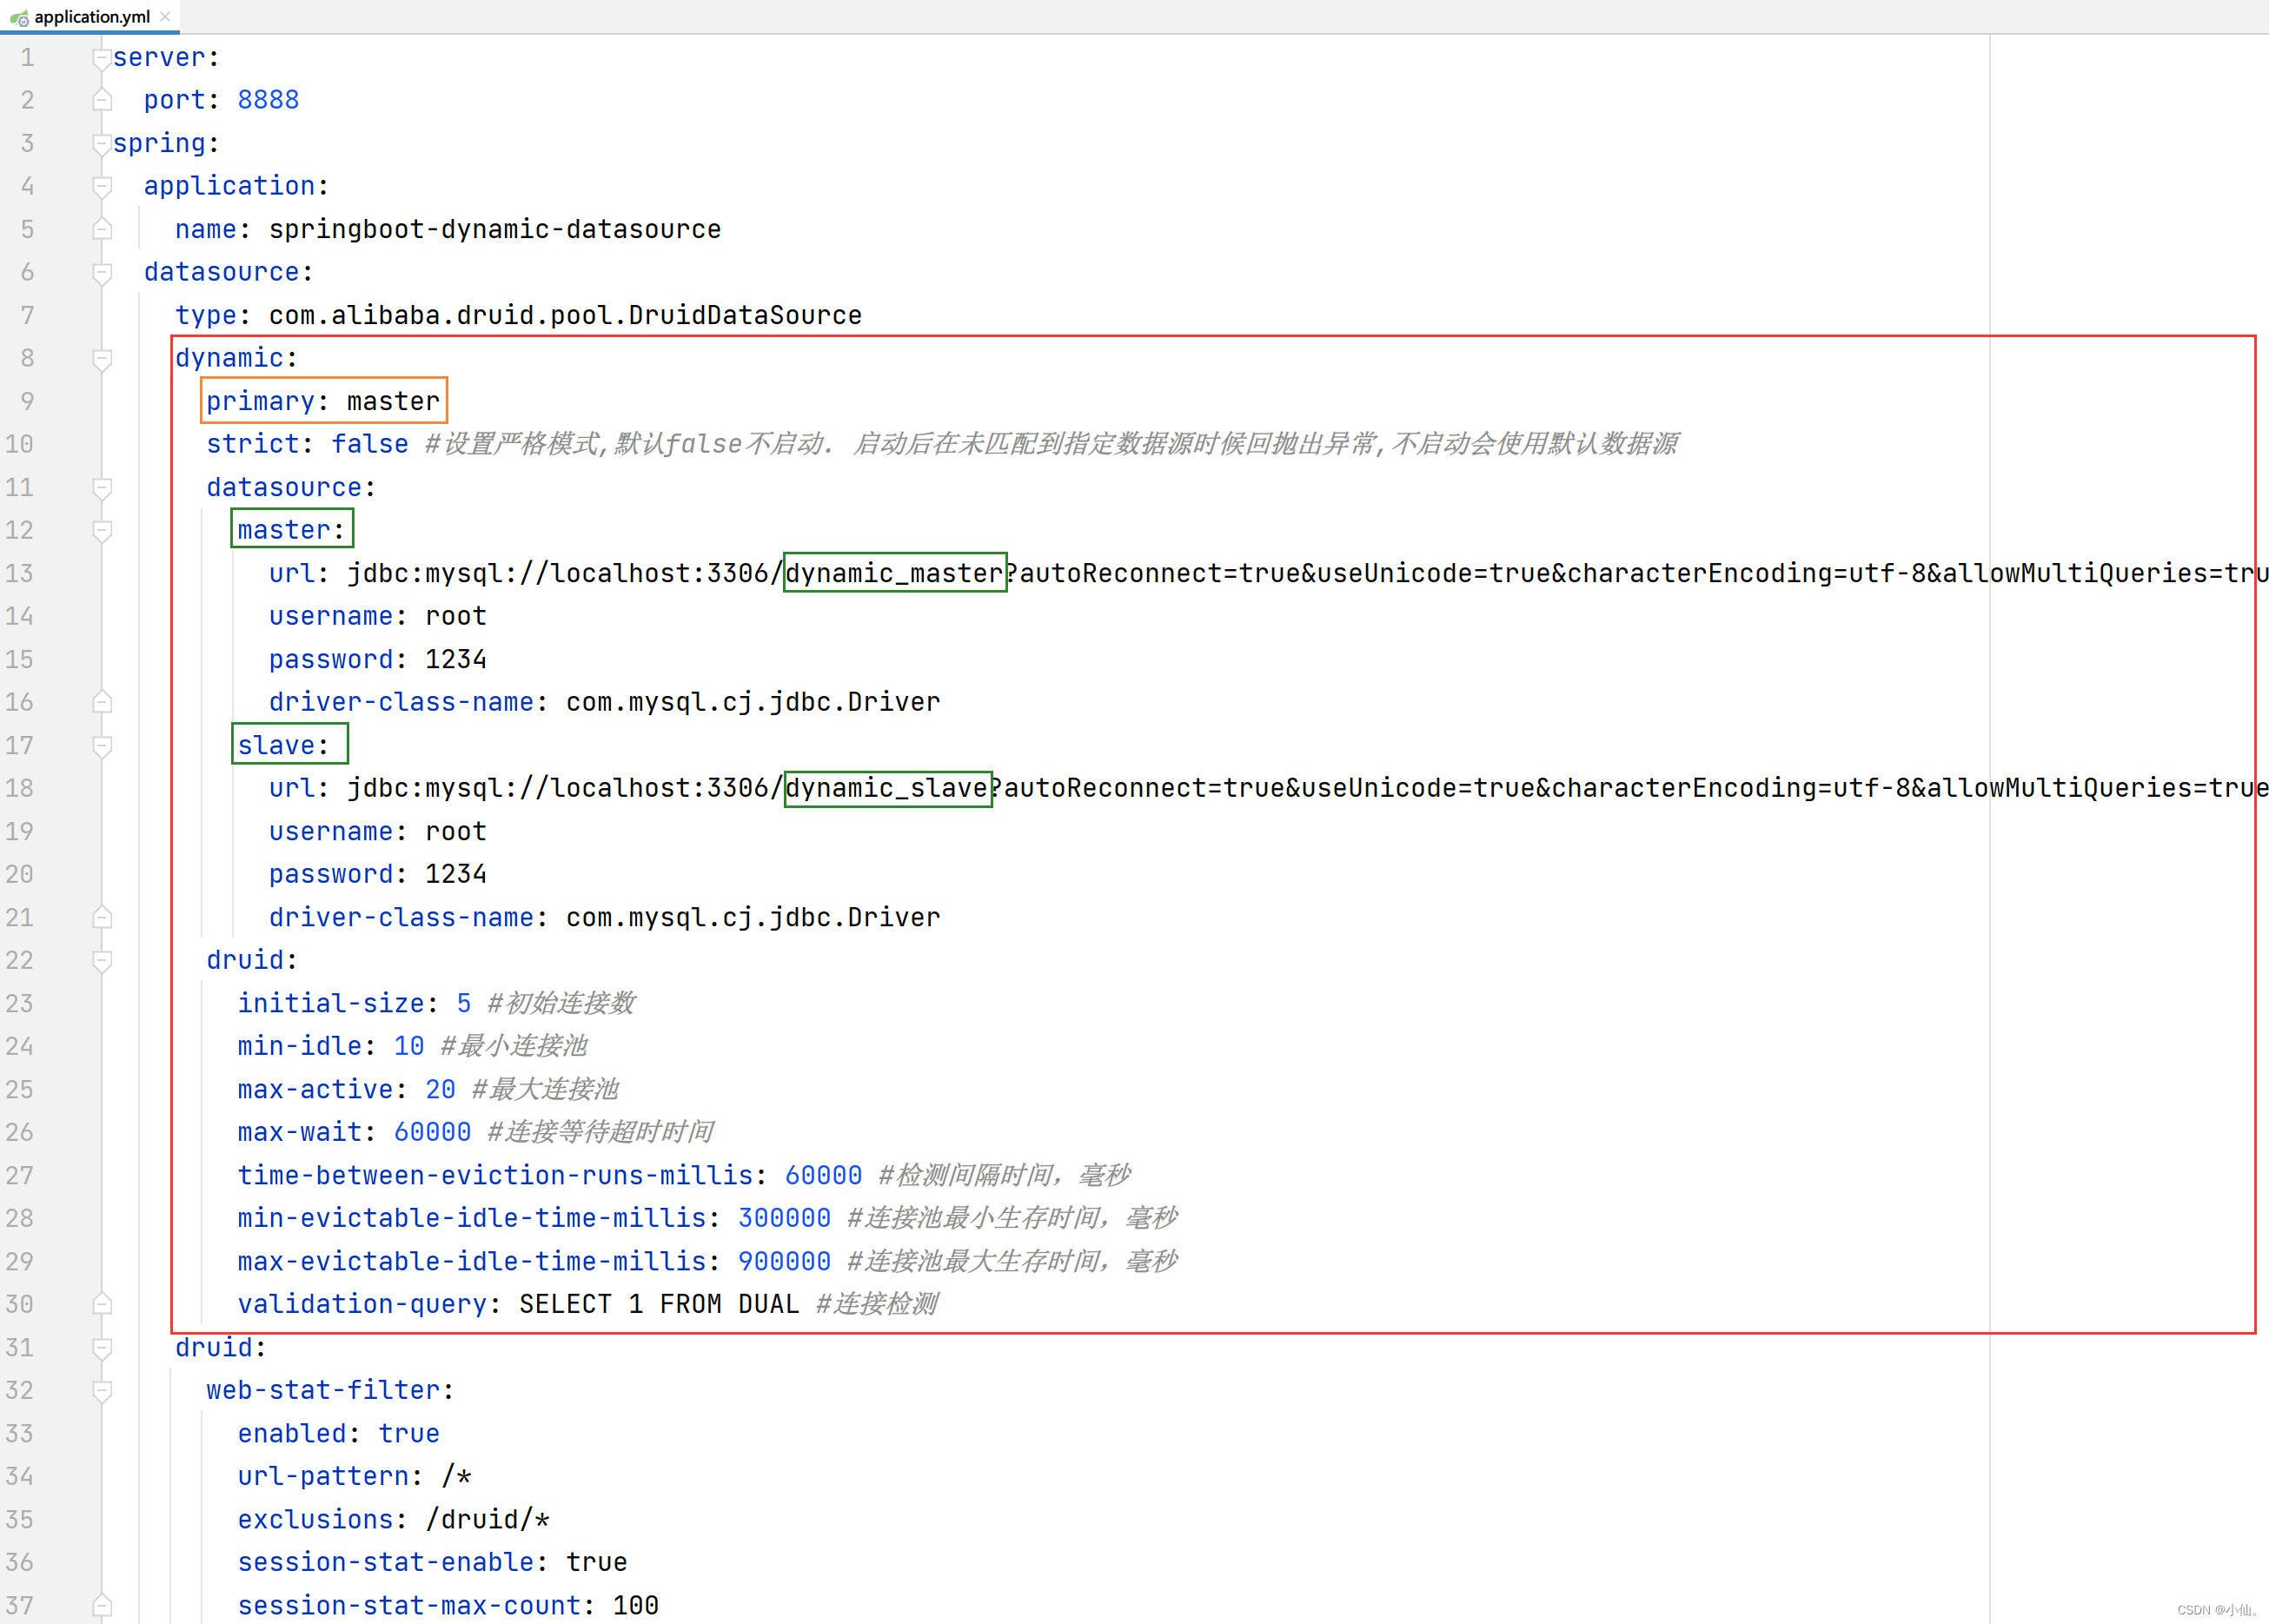This screenshot has height=1624, width=2269.
Task: Click the YAML file icon on application.yml tab
Action: [19, 17]
